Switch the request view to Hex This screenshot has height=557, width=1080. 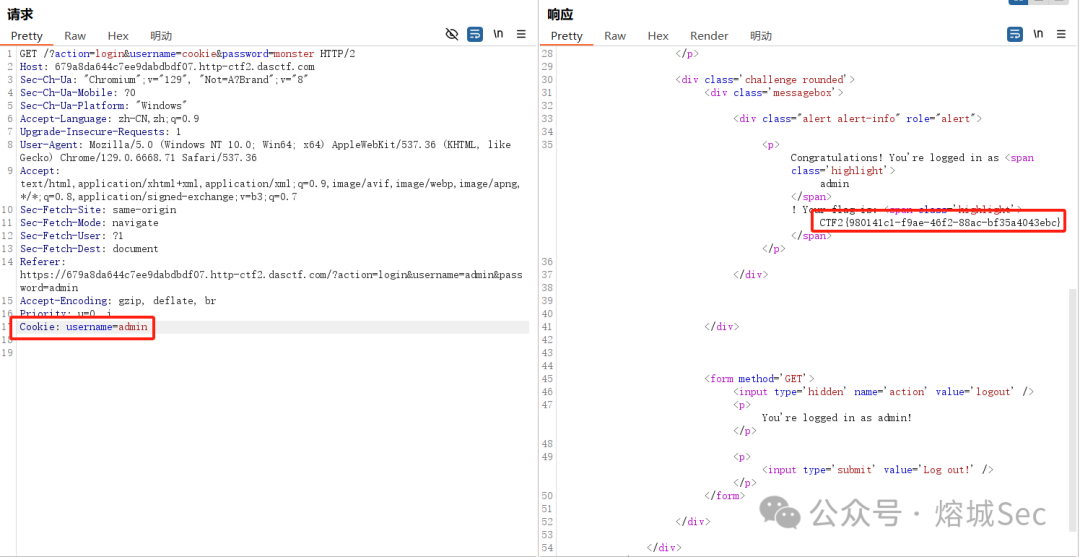[118, 36]
